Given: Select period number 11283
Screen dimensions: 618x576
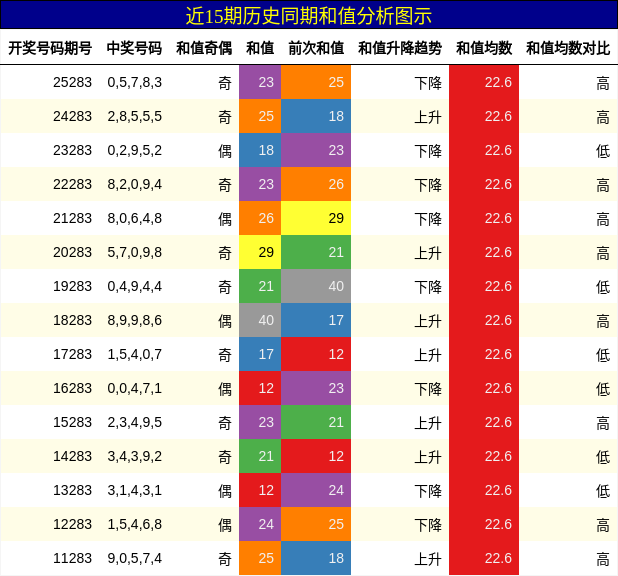Looking at the screenshot, I should 73,558.
